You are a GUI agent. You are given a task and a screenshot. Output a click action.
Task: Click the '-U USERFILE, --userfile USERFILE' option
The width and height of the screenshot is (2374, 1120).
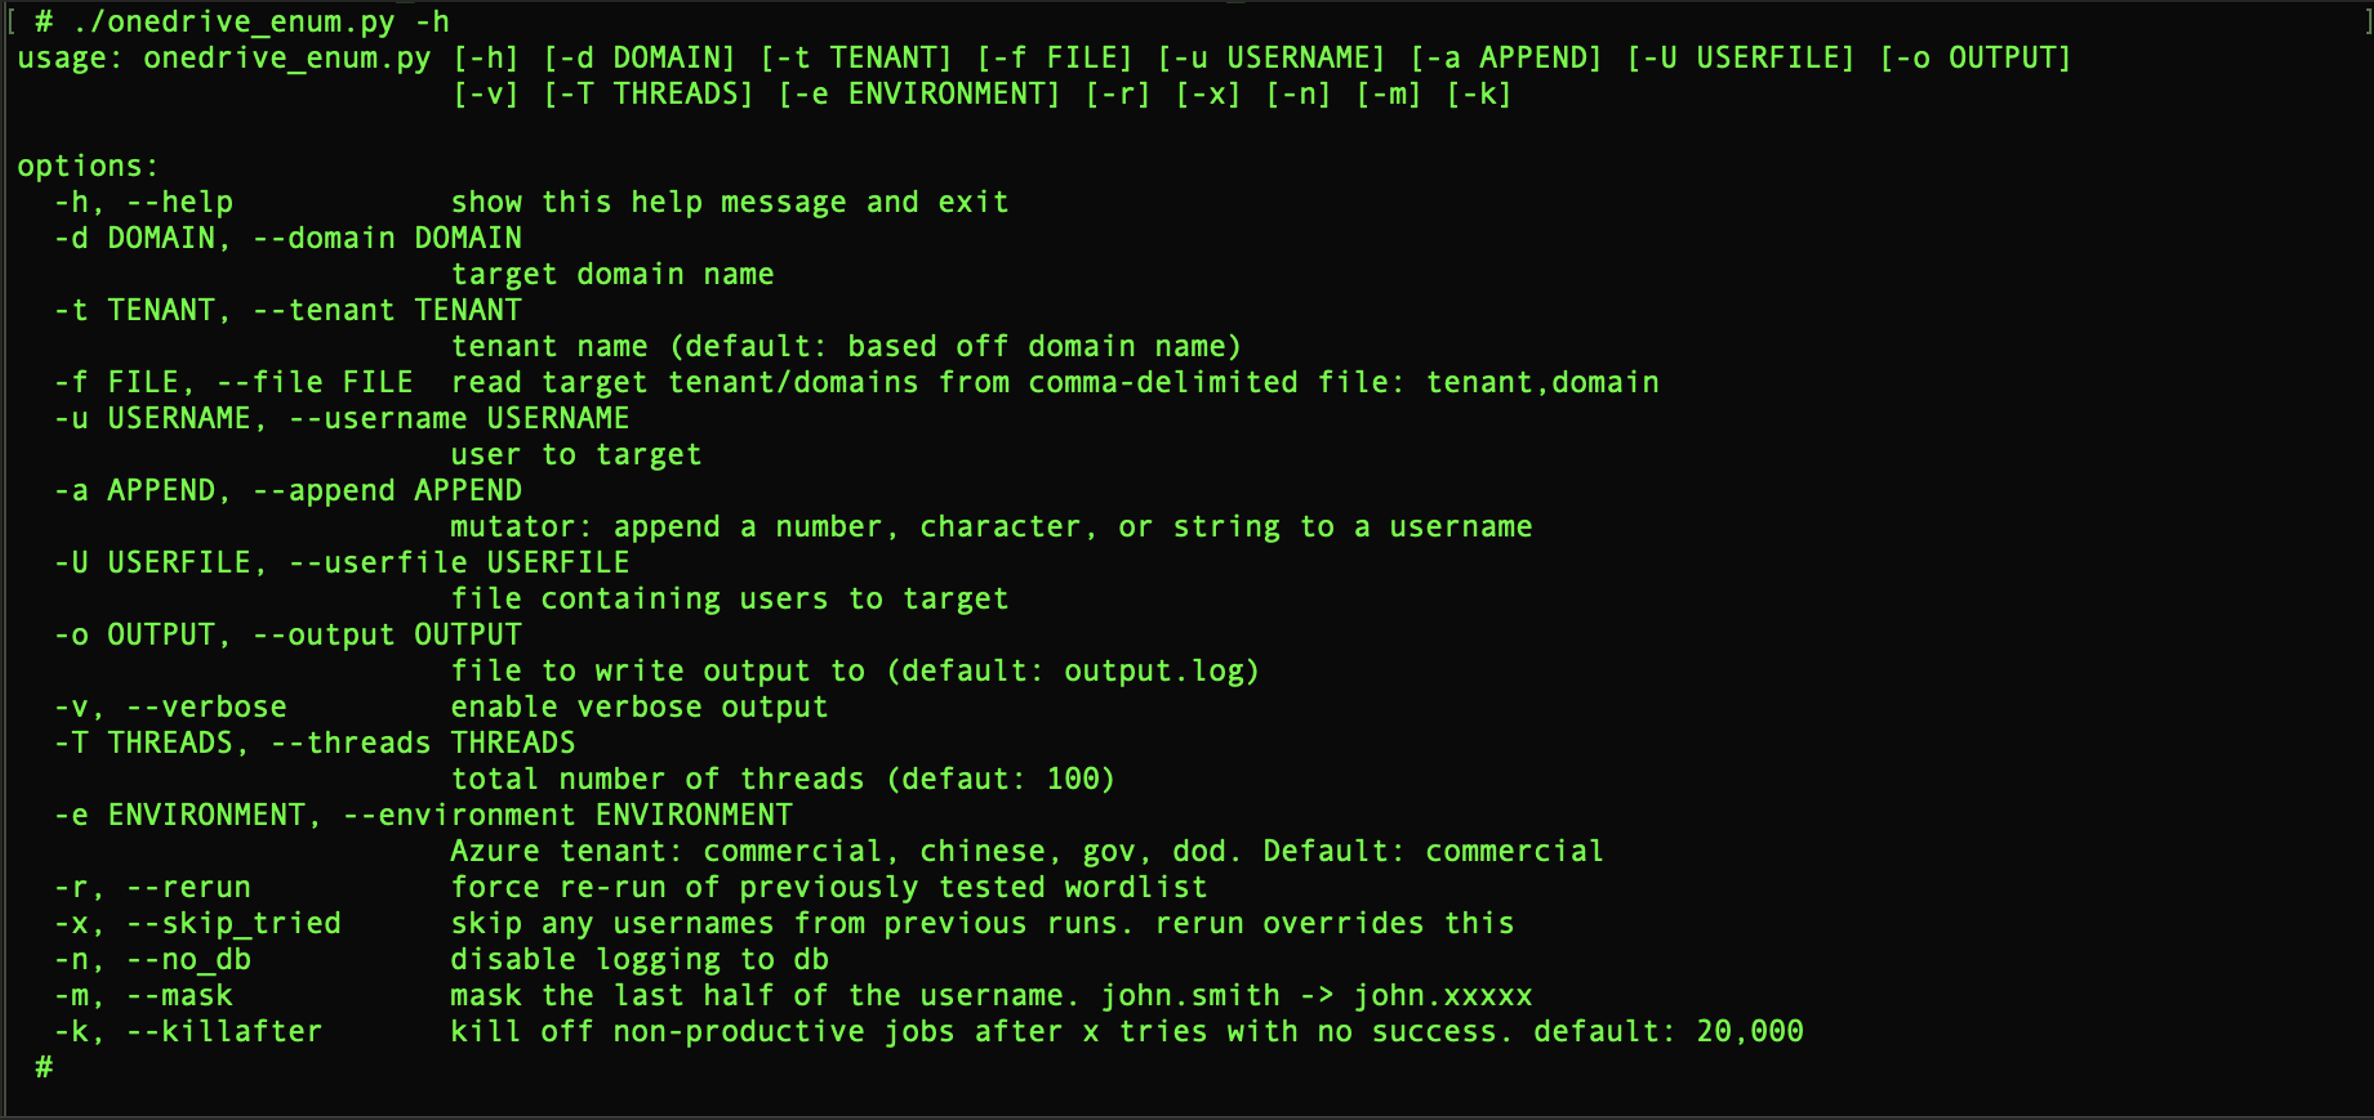(342, 563)
